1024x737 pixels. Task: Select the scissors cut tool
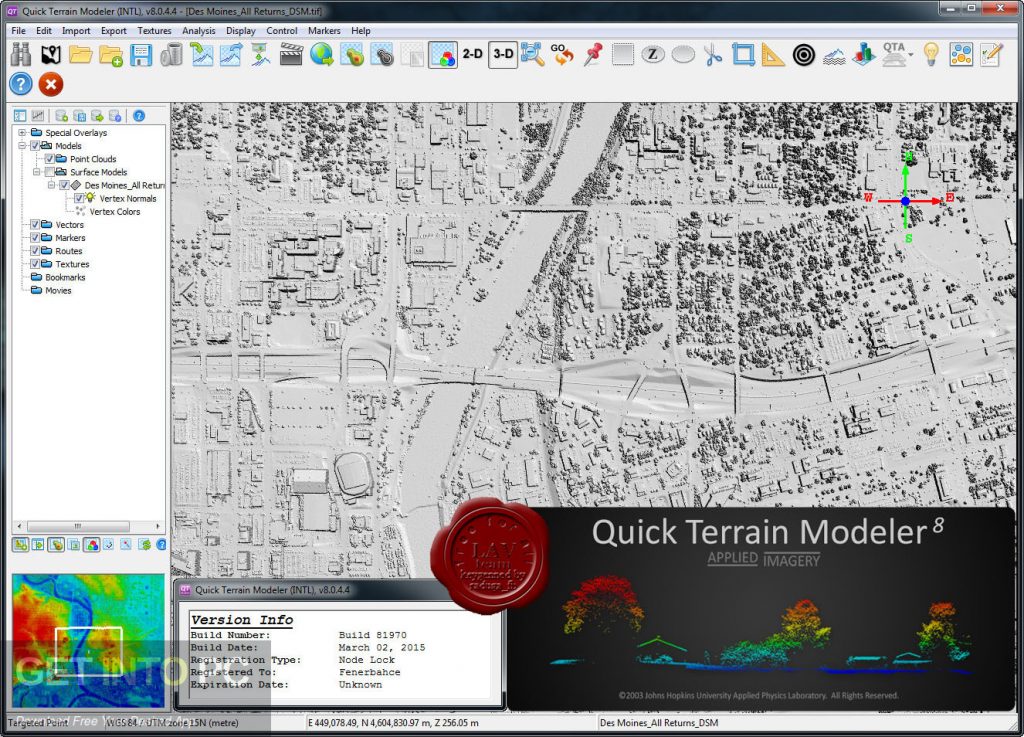click(712, 55)
